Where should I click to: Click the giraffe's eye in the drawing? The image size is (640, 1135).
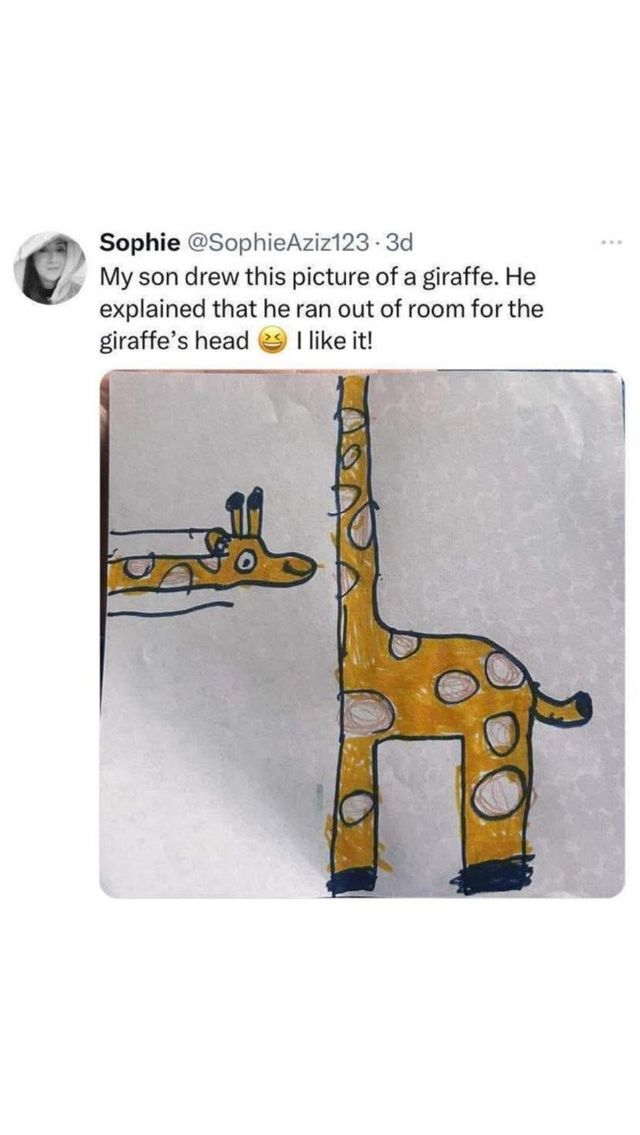246,559
